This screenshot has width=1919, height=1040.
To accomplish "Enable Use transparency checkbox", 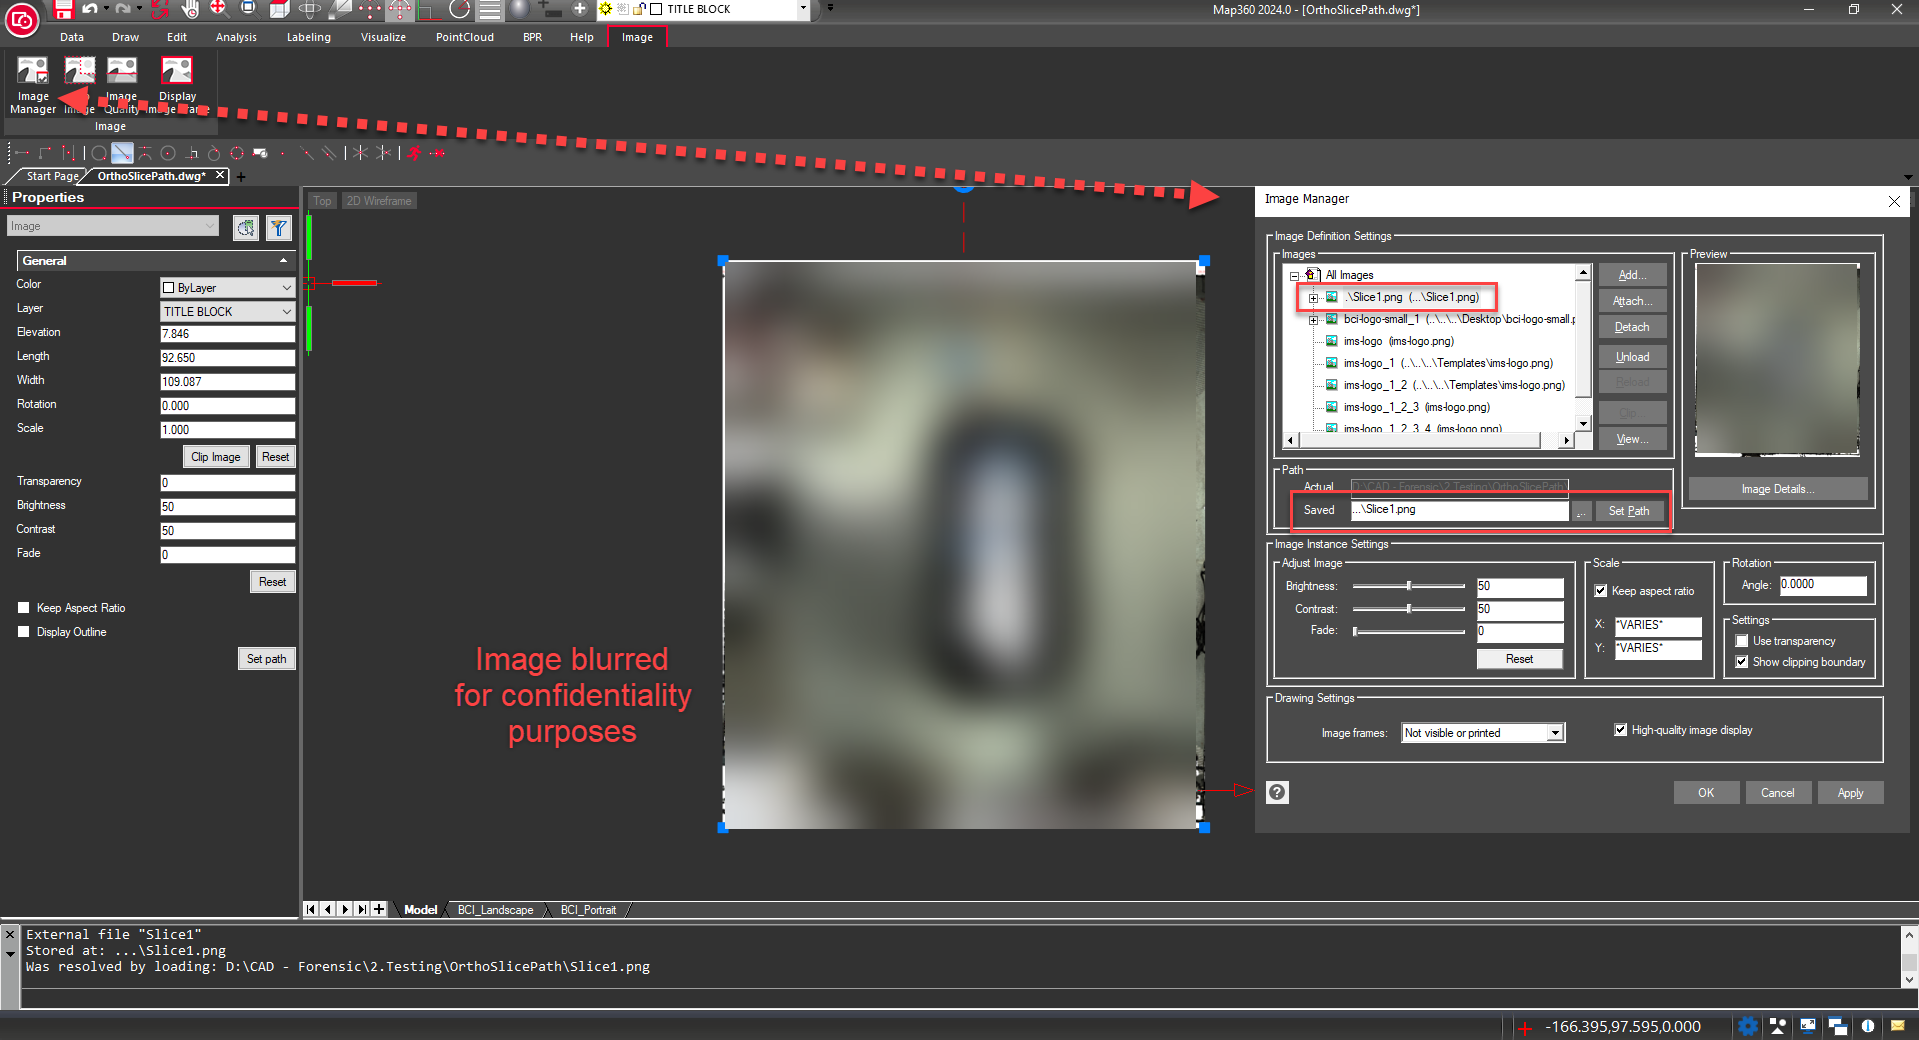I will coord(1742,641).
